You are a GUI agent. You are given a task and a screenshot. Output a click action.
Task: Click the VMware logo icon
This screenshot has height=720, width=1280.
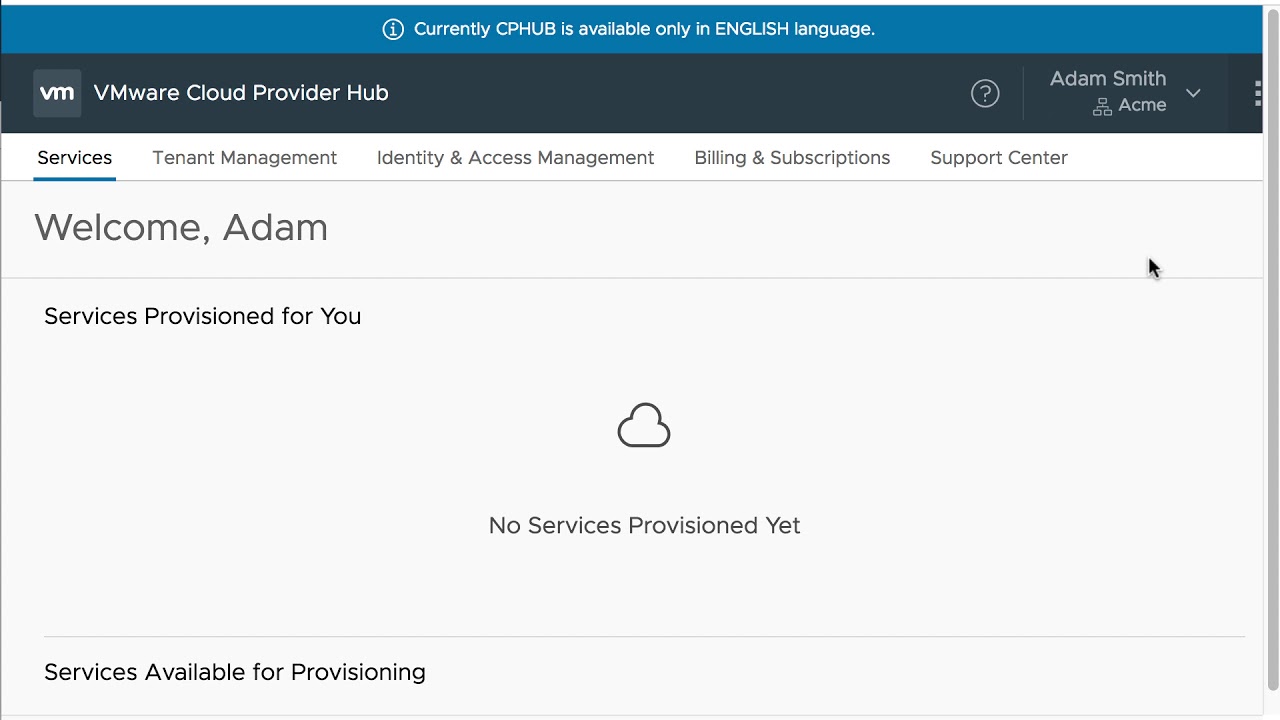click(x=57, y=93)
